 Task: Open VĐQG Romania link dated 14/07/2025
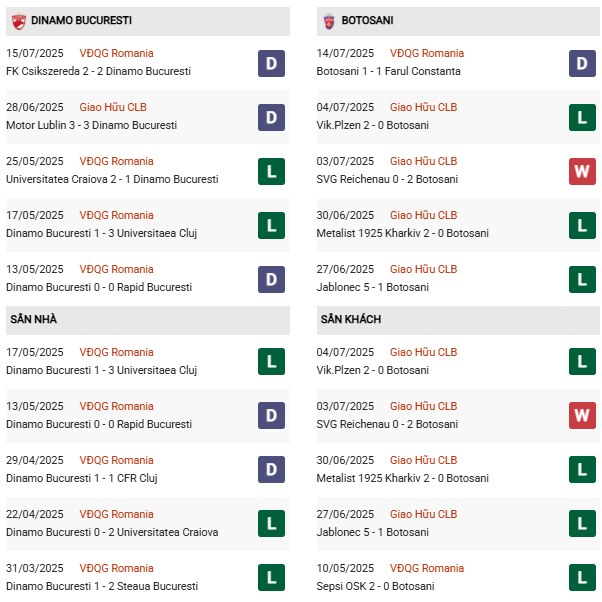(x=427, y=53)
